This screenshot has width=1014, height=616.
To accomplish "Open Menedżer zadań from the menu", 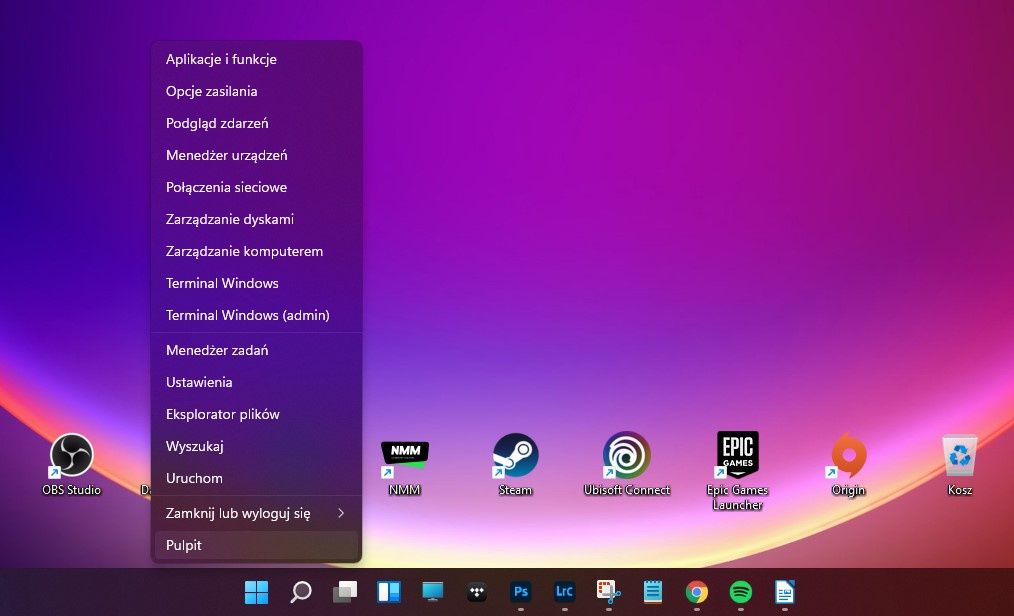I will (x=256, y=350).
